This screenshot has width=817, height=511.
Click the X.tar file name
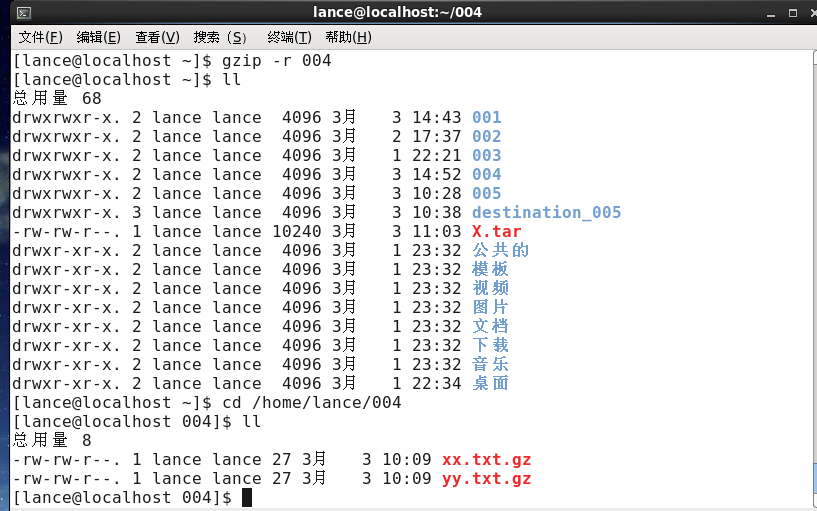pos(497,231)
